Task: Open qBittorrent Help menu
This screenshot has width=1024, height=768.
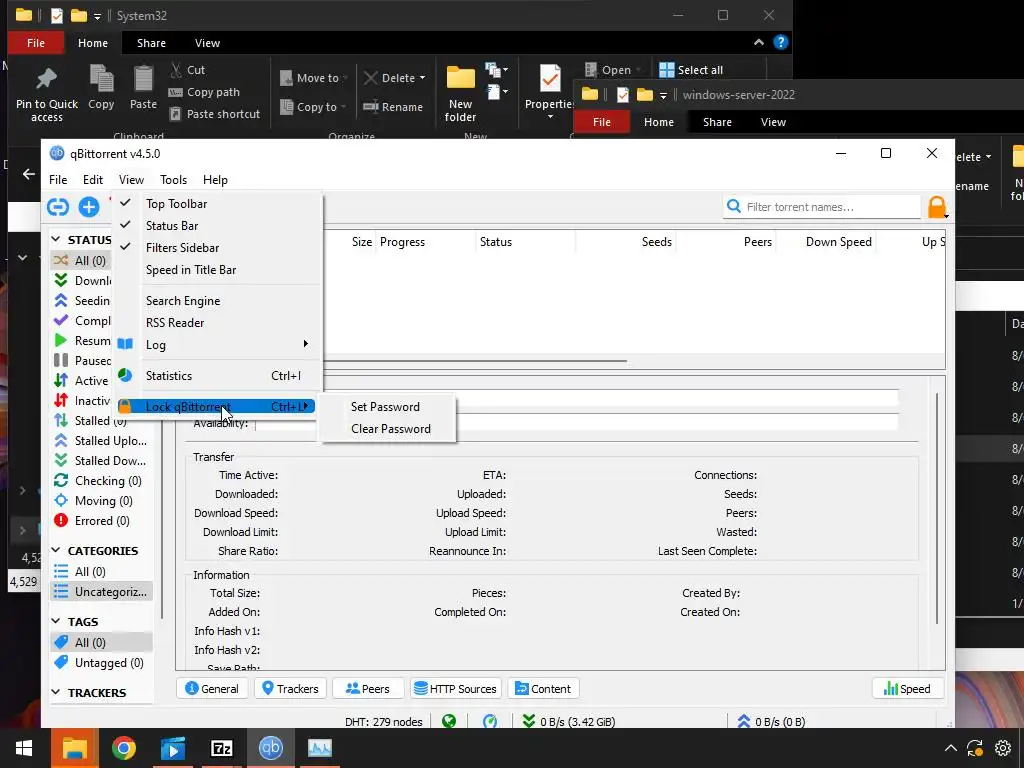Action: tap(215, 180)
